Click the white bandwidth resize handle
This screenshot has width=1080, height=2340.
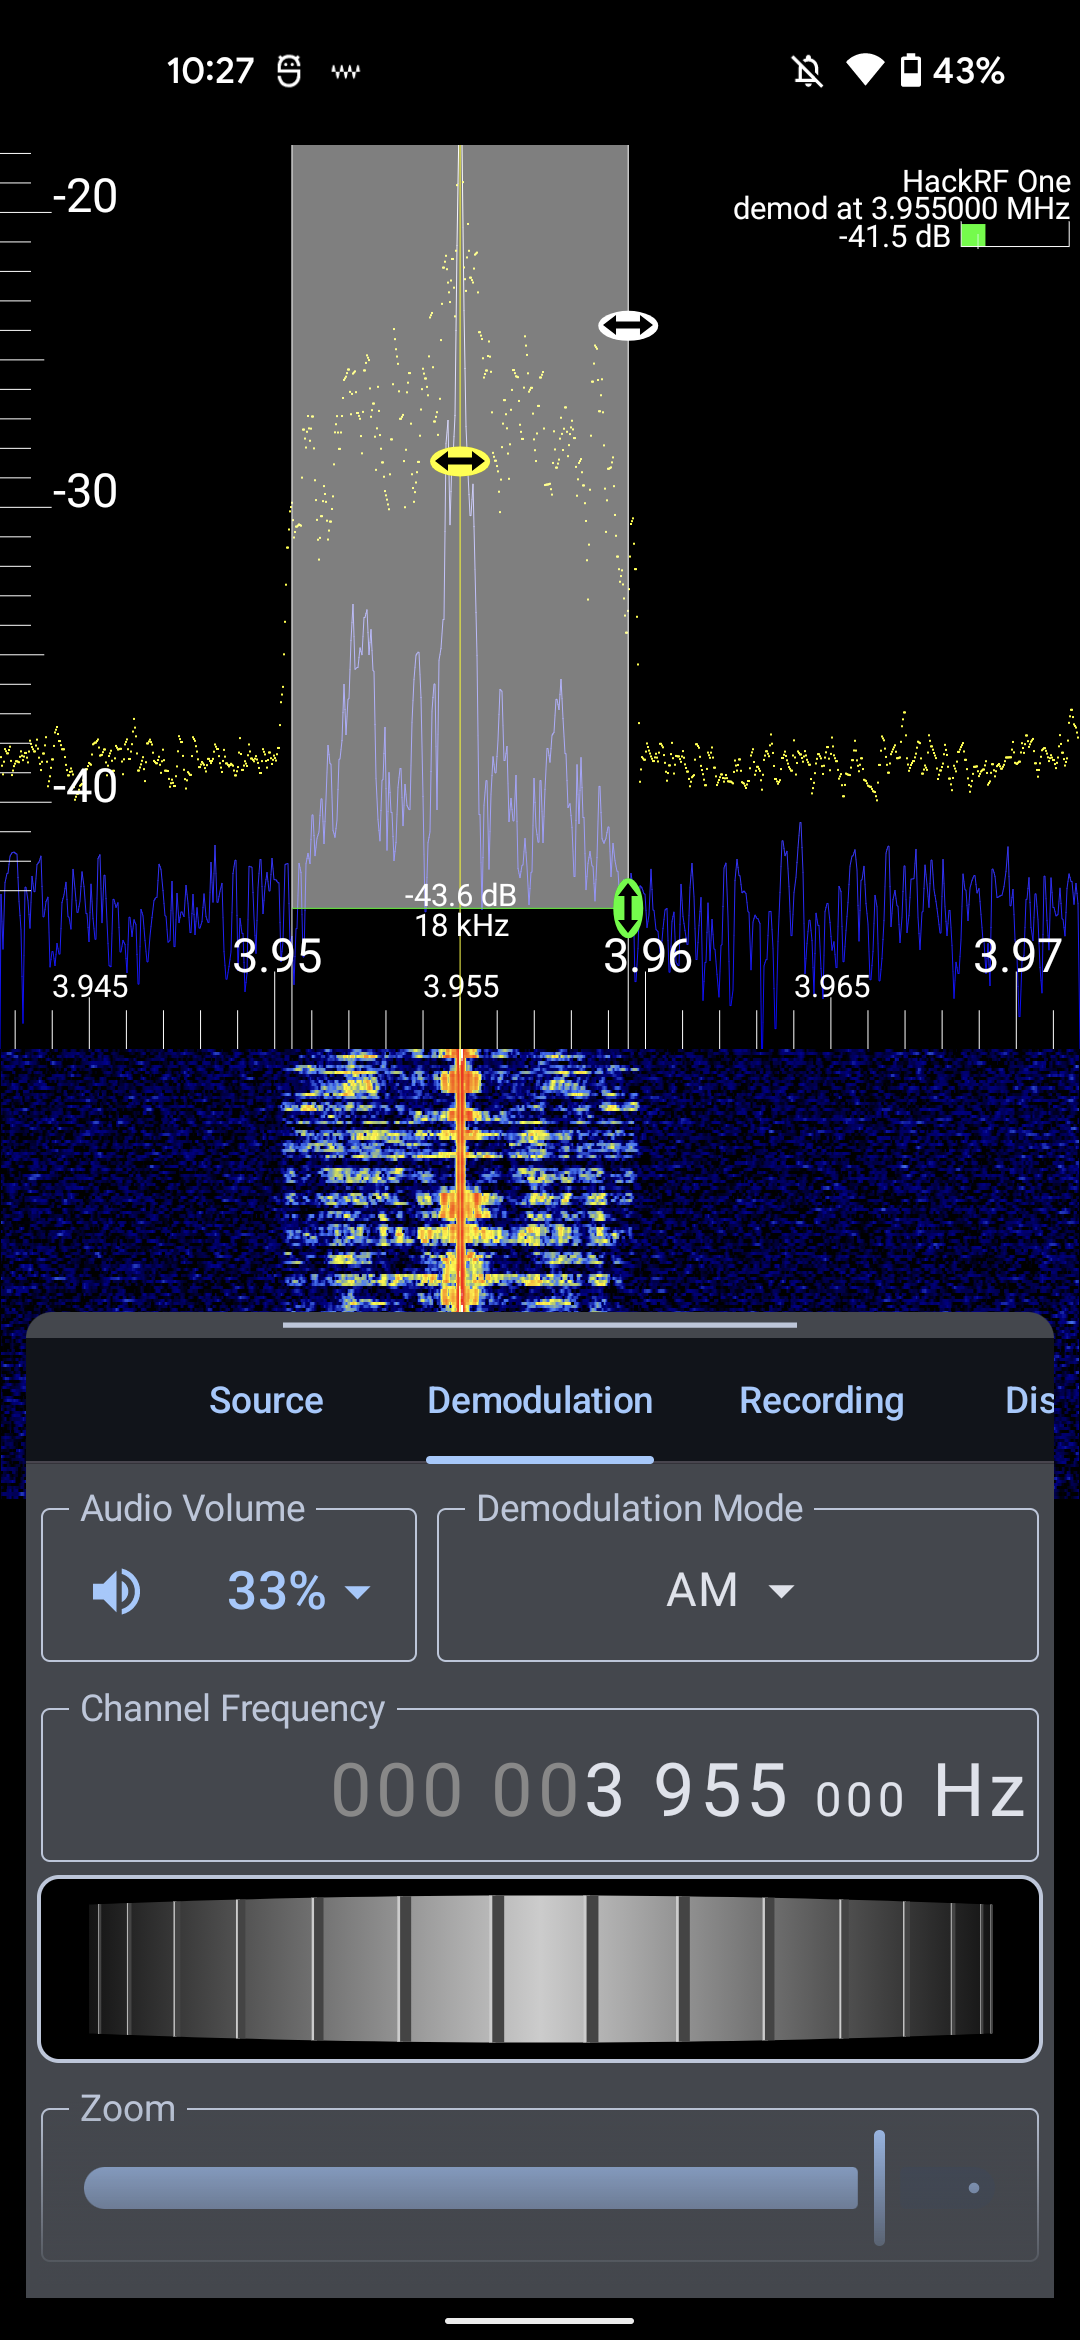click(628, 325)
